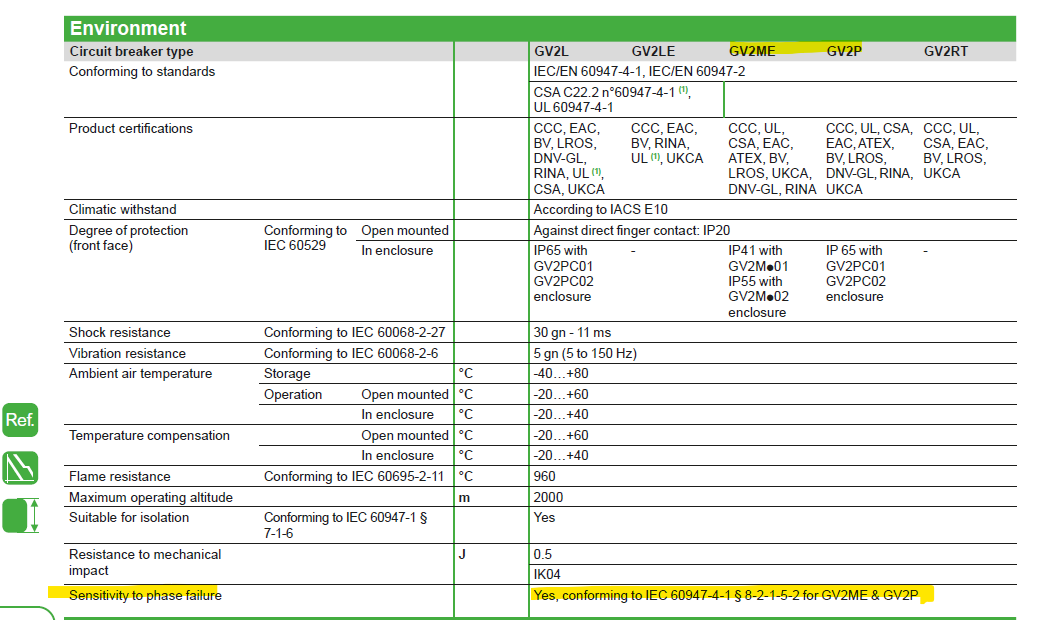Click the UL 60947-4-1 text
The height and width of the screenshot is (620, 1044).
tap(573, 107)
